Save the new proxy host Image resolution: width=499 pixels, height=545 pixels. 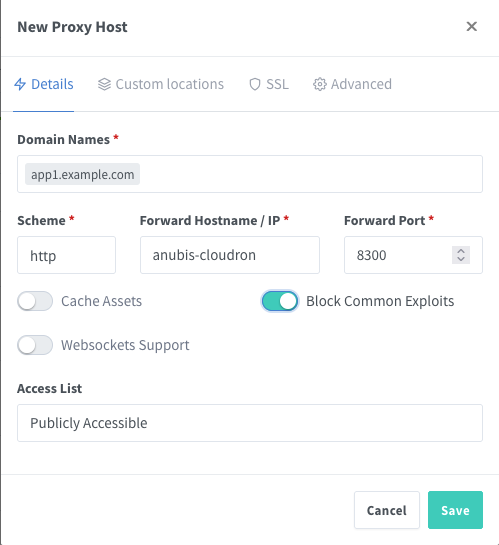[x=455, y=510]
